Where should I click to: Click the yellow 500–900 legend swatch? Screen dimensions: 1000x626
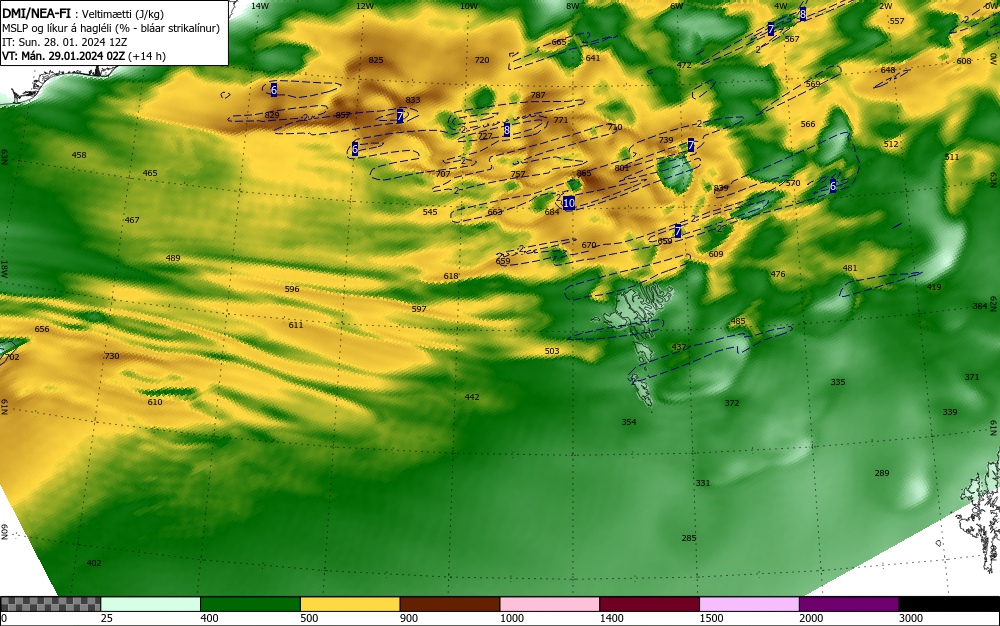pyautogui.click(x=350, y=604)
